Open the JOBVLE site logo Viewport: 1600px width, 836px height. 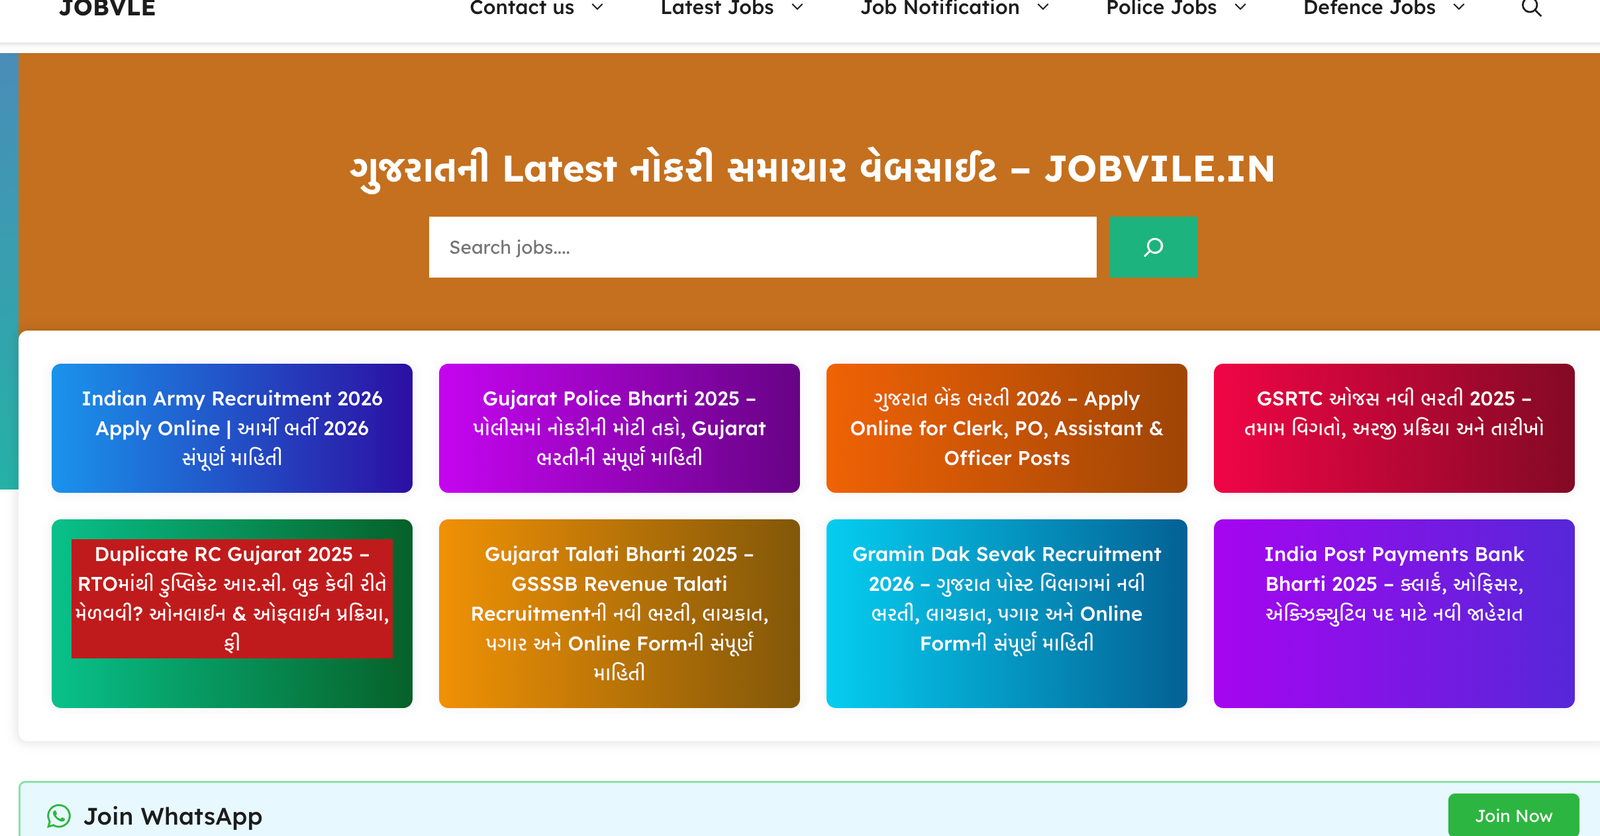[x=107, y=9]
